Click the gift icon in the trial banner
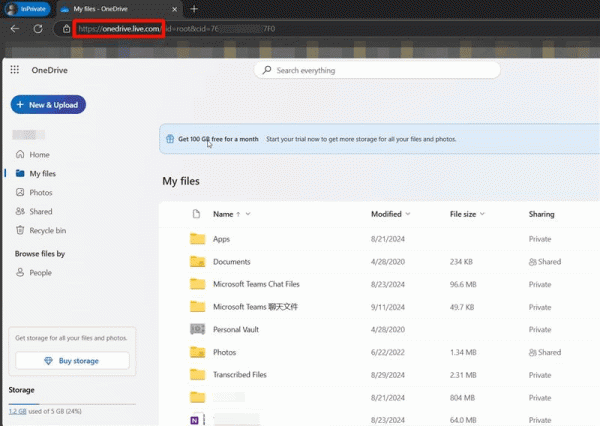This screenshot has height=426, width=600. tap(170, 139)
